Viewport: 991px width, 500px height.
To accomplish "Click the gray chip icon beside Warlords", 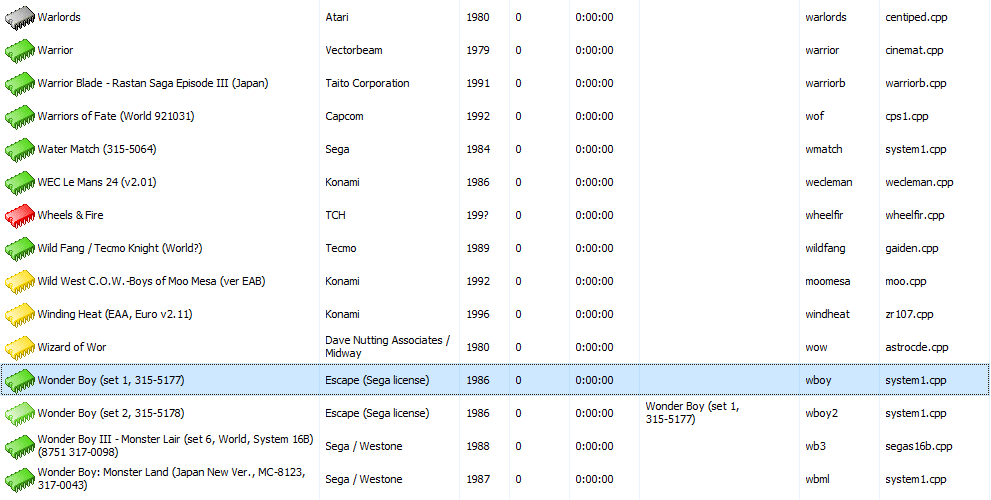I will click(x=20, y=18).
